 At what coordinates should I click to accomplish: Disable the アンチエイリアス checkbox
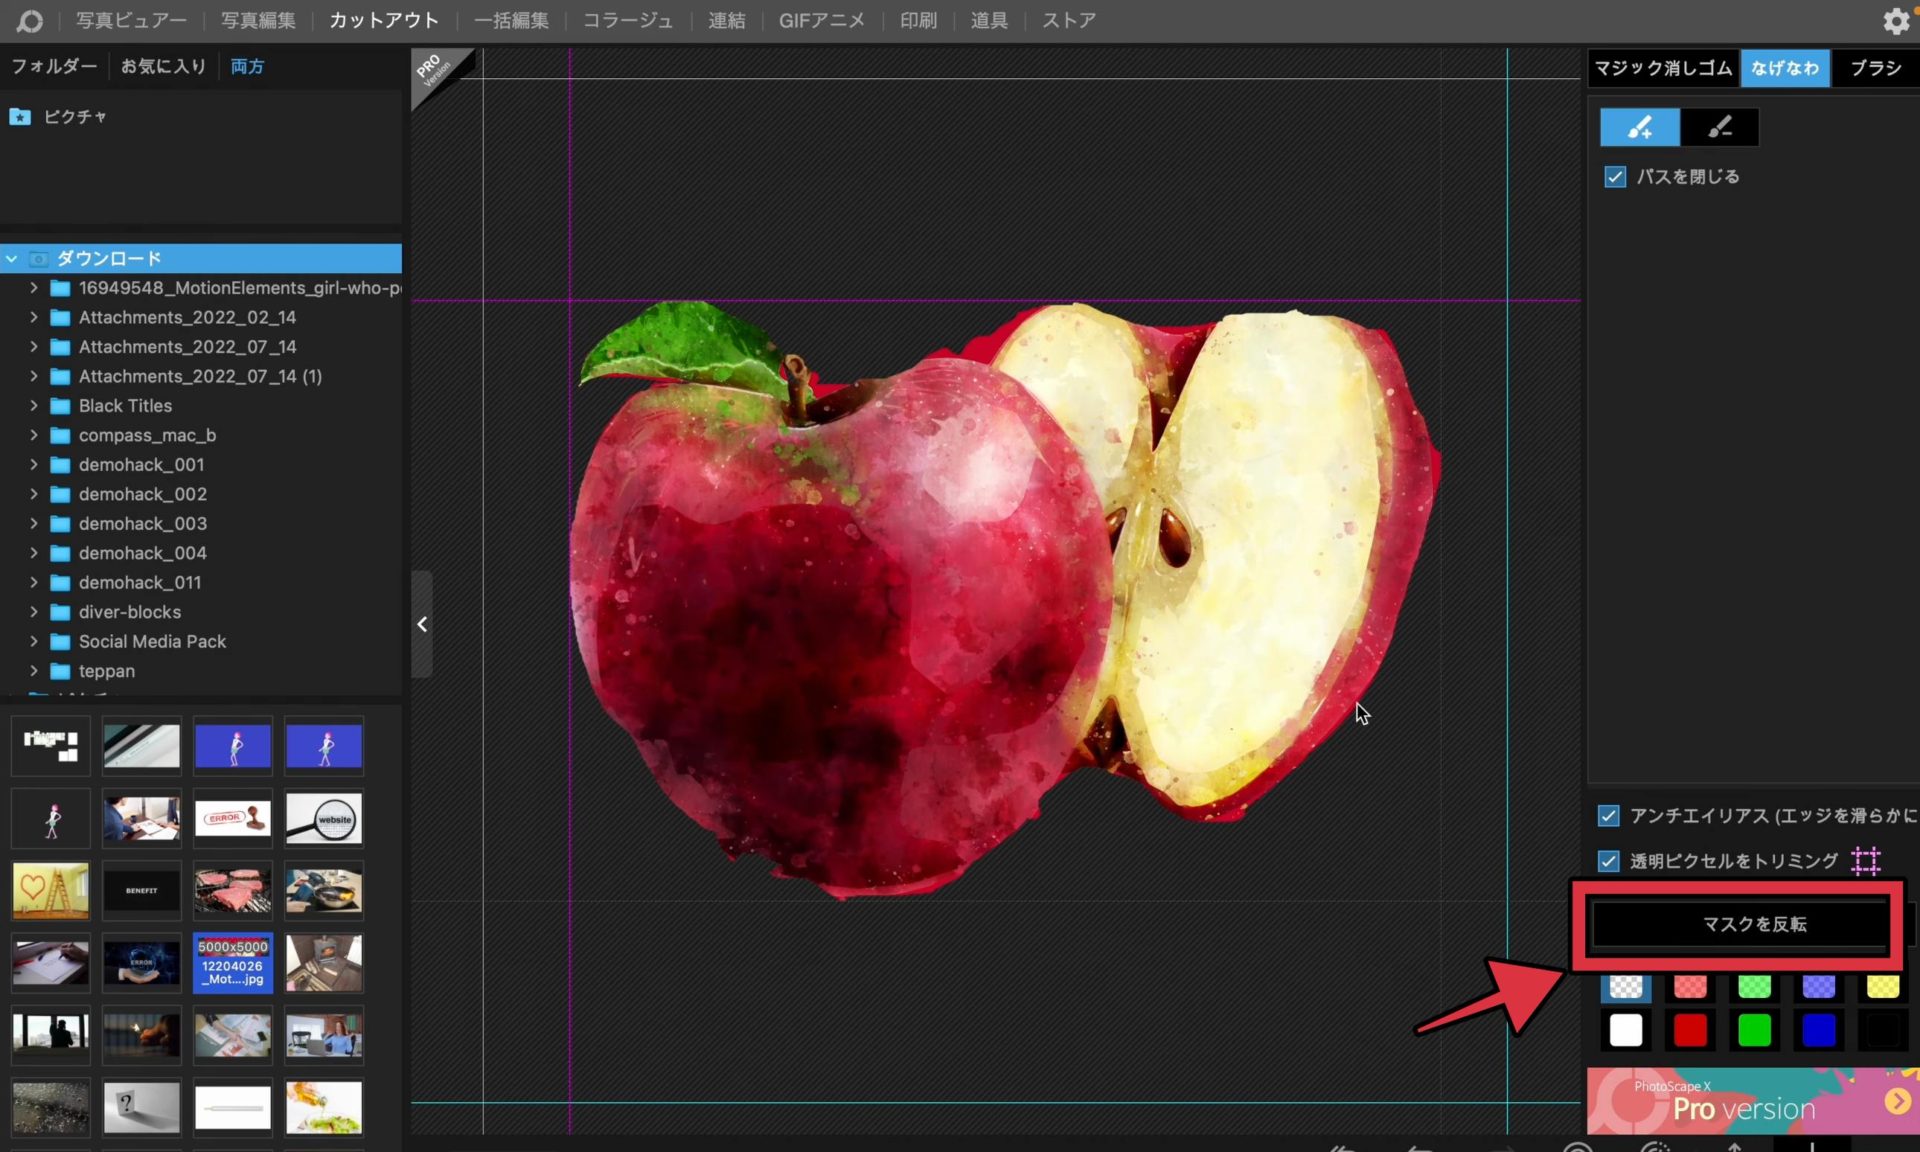click(x=1608, y=816)
